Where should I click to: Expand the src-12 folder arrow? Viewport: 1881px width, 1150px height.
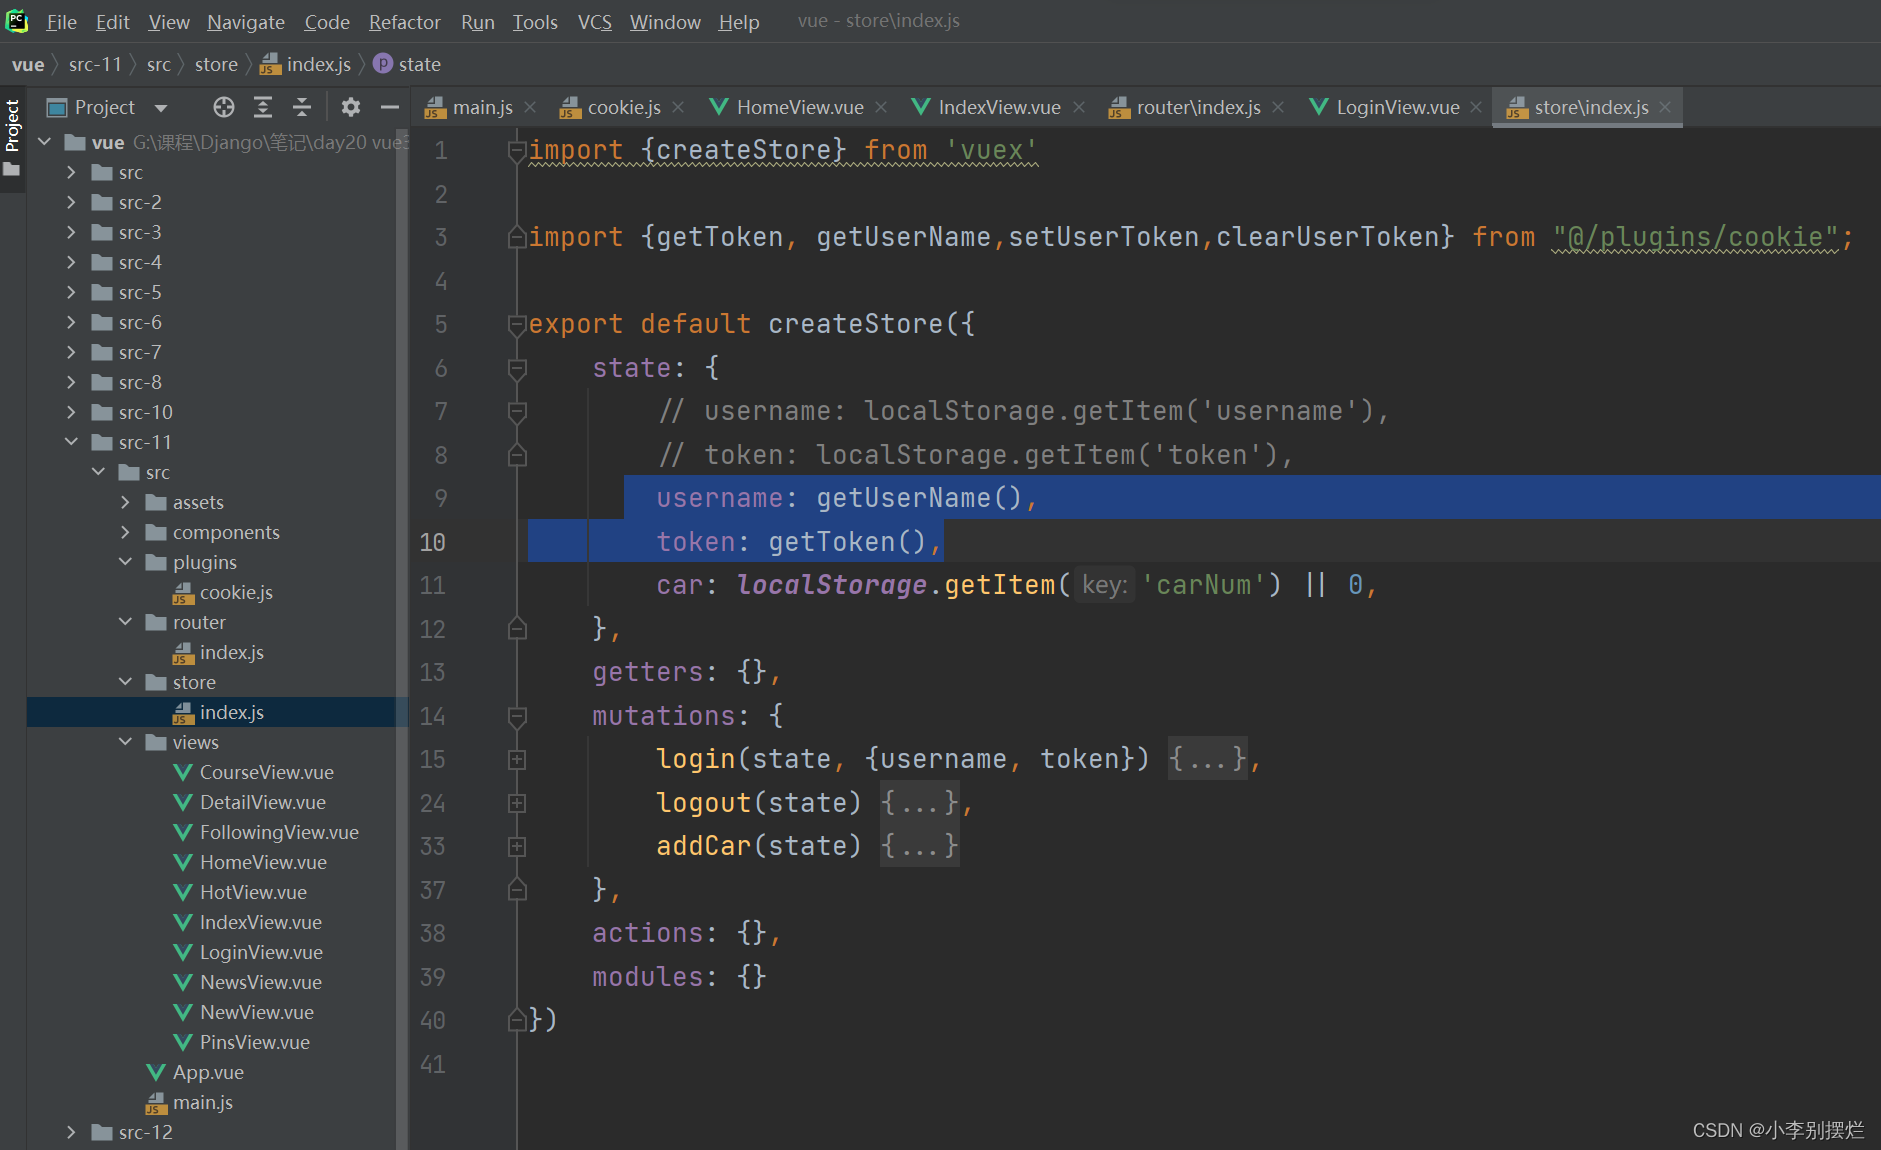pyautogui.click(x=71, y=1132)
